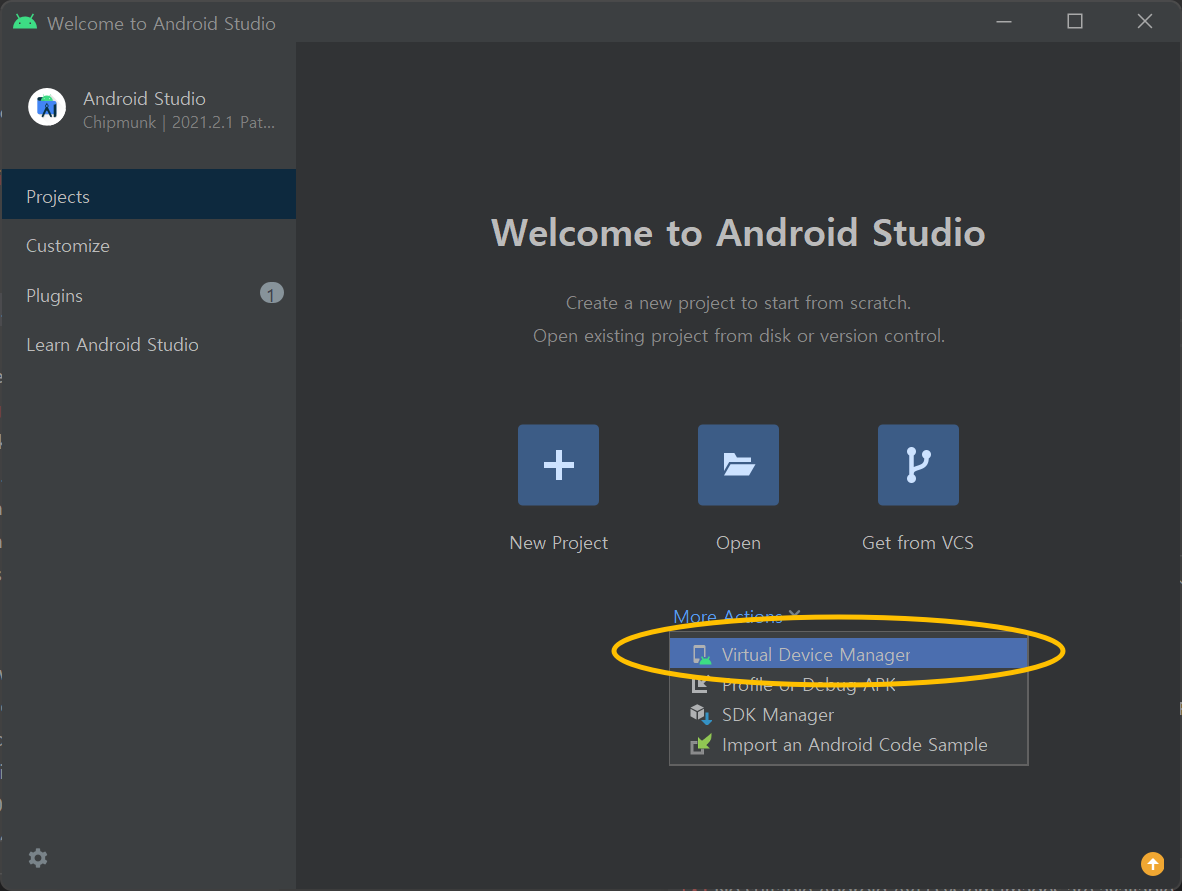
Task: Open the settings gear in sidebar
Action: 38,858
